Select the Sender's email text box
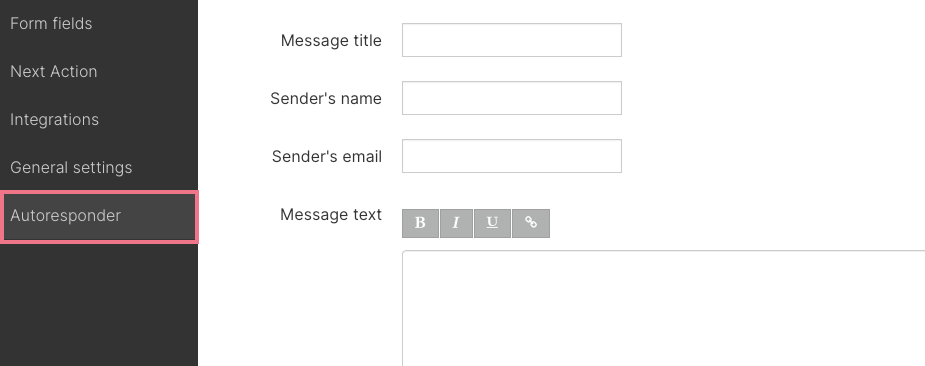925x366 pixels. (x=511, y=156)
